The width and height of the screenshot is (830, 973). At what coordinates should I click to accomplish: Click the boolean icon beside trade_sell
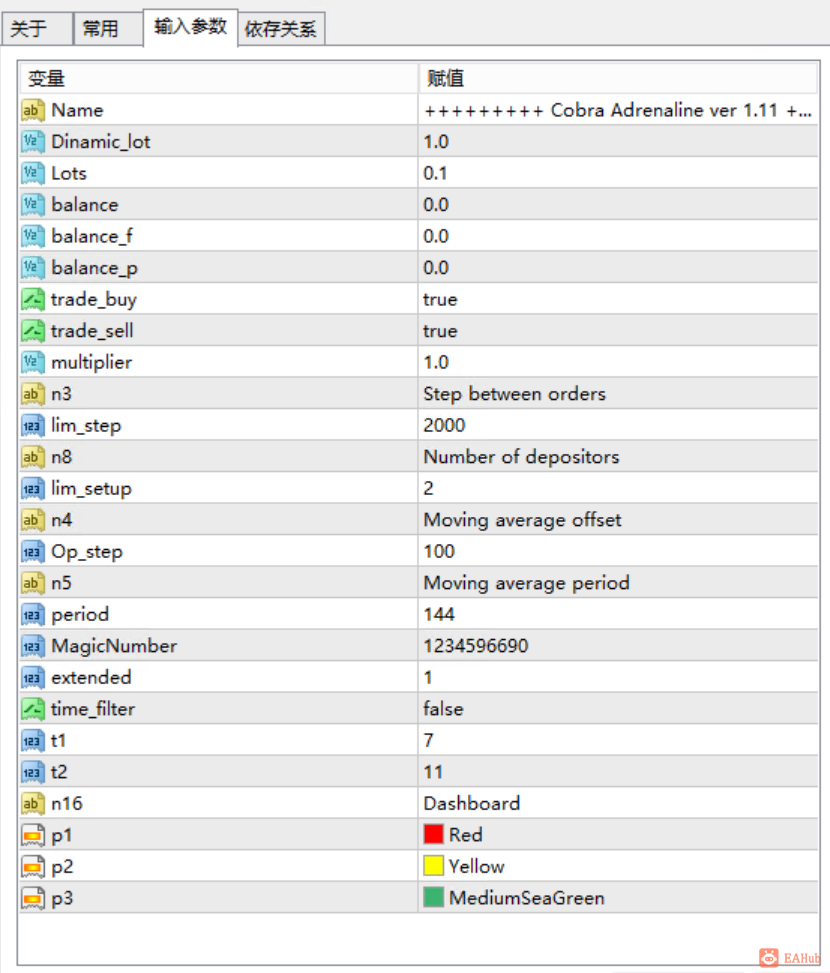[33, 331]
